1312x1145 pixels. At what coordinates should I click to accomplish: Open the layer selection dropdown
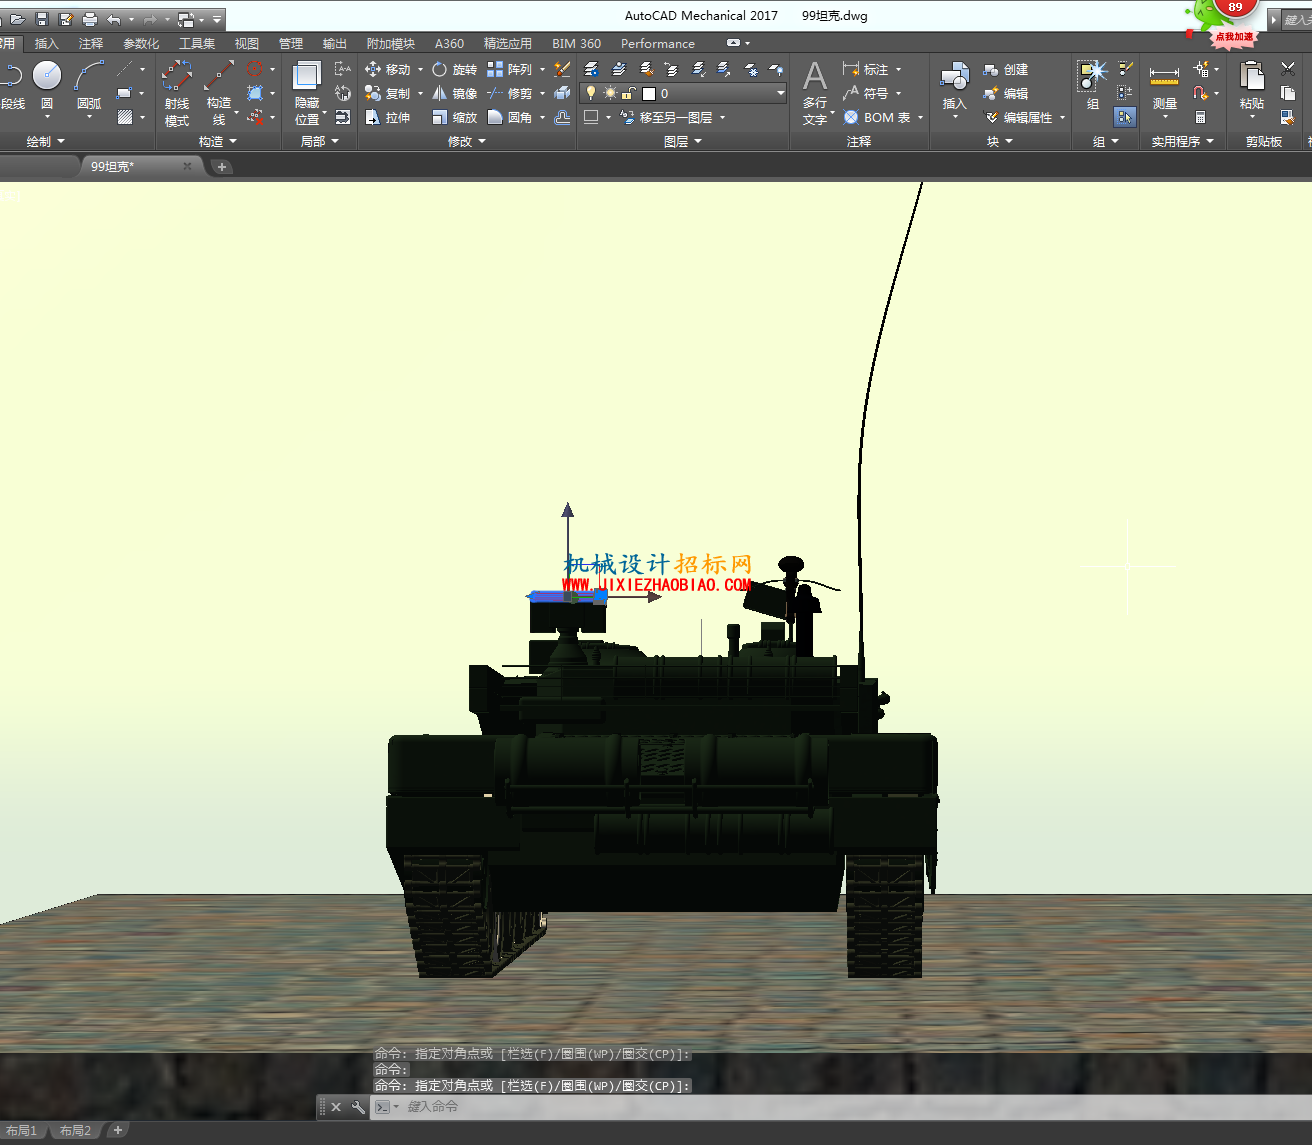[780, 93]
